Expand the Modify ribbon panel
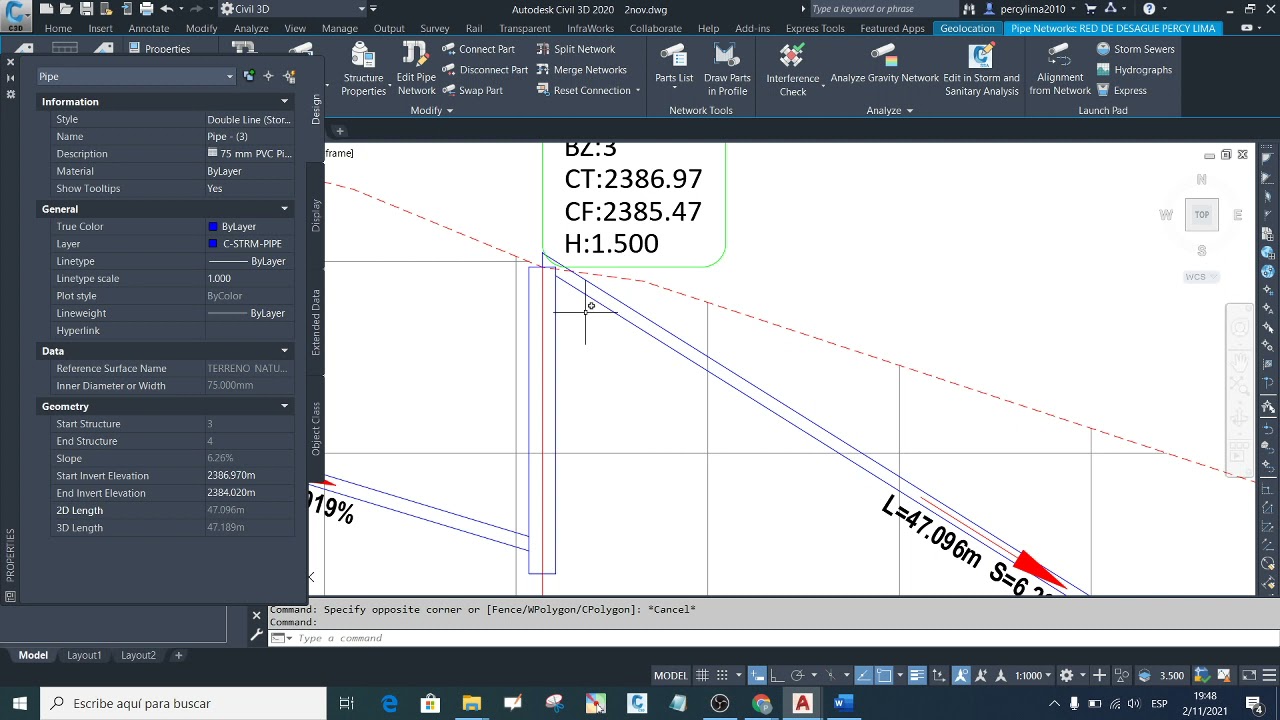Screen dimensions: 1280x720 point(431,111)
